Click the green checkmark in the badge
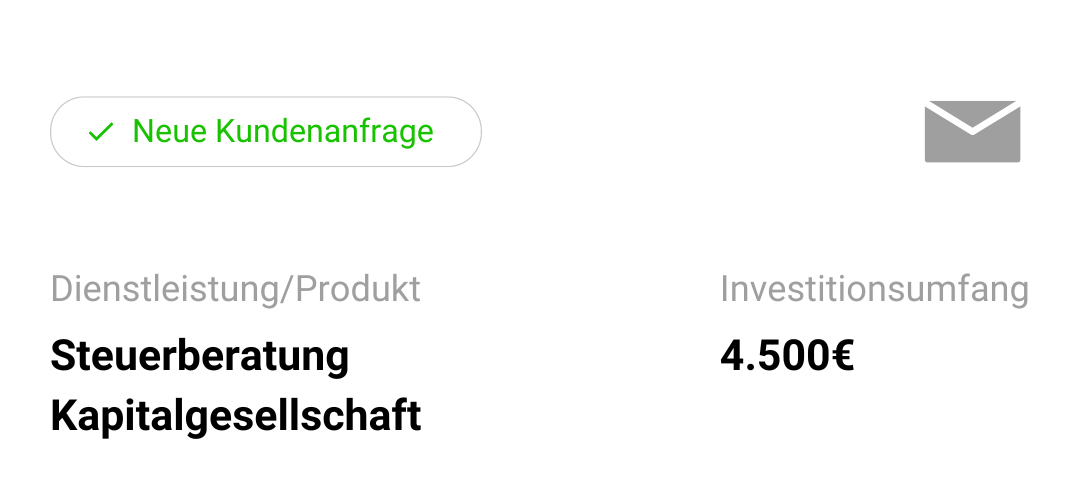The width and height of the screenshot is (1080, 500). (x=101, y=132)
